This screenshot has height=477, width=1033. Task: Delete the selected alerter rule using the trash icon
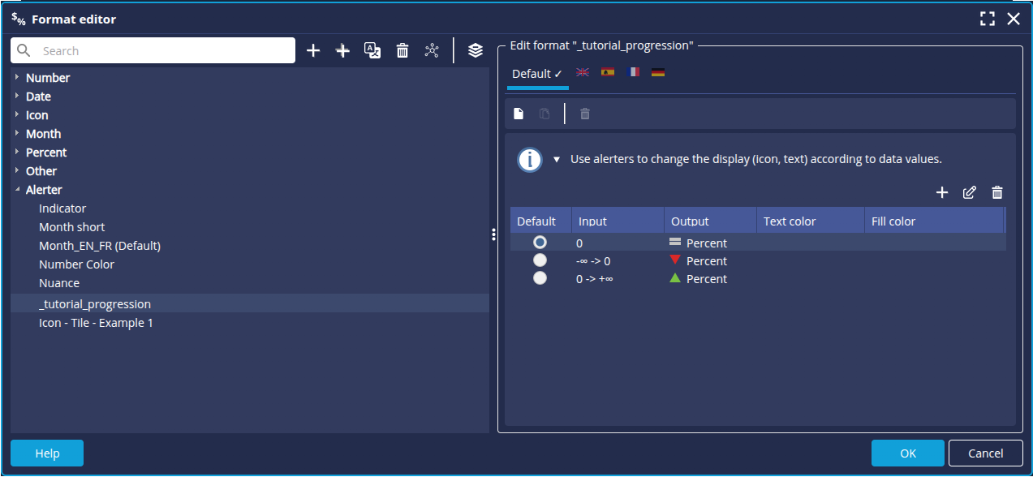996,192
